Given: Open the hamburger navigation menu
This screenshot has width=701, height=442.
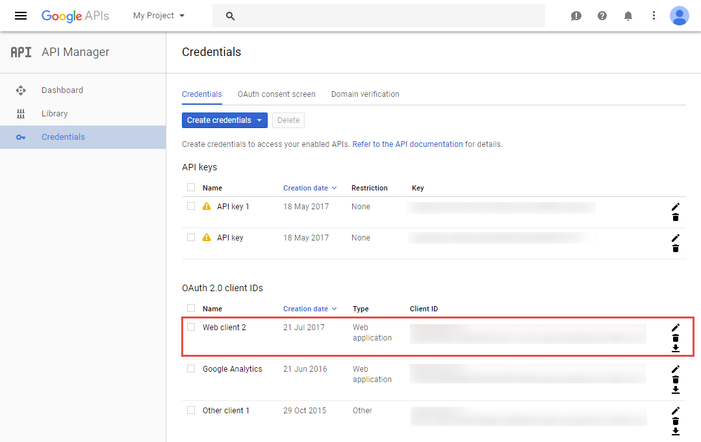Looking at the screenshot, I should pos(21,16).
